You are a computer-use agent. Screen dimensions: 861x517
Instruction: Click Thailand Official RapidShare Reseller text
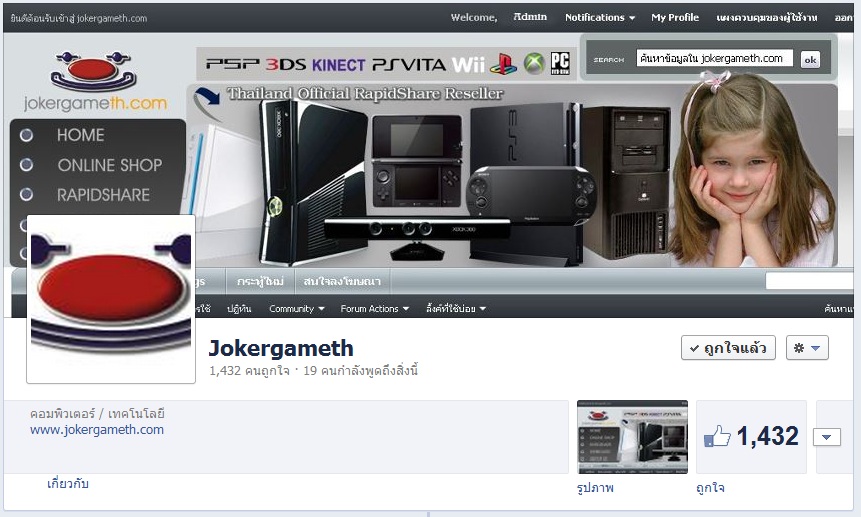[x=365, y=94]
